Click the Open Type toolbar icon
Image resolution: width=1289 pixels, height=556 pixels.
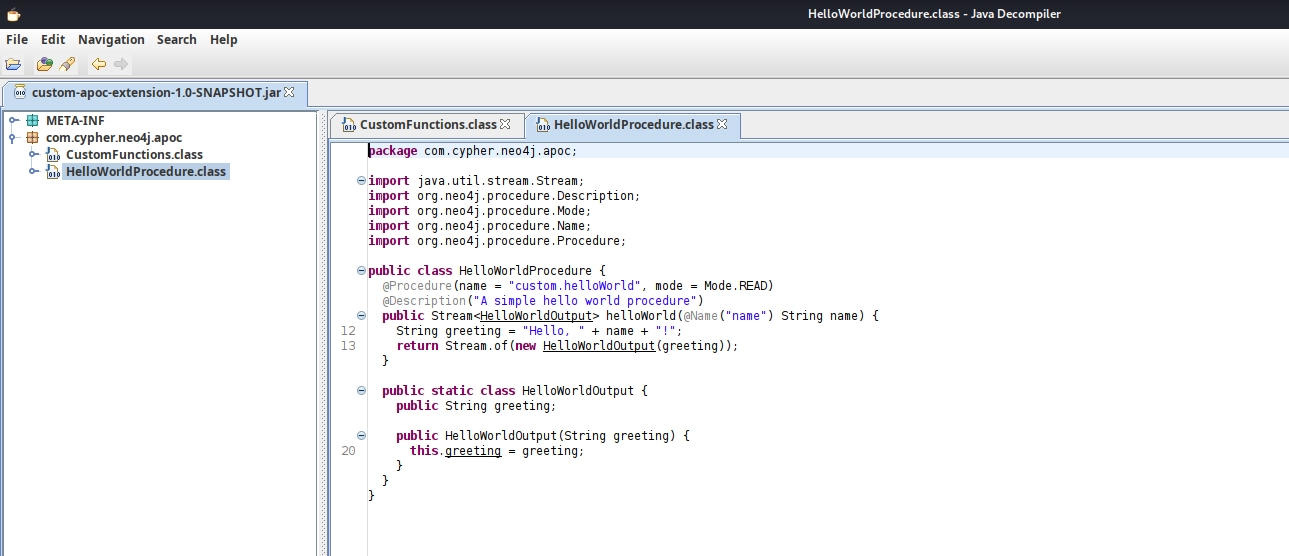tap(44, 65)
